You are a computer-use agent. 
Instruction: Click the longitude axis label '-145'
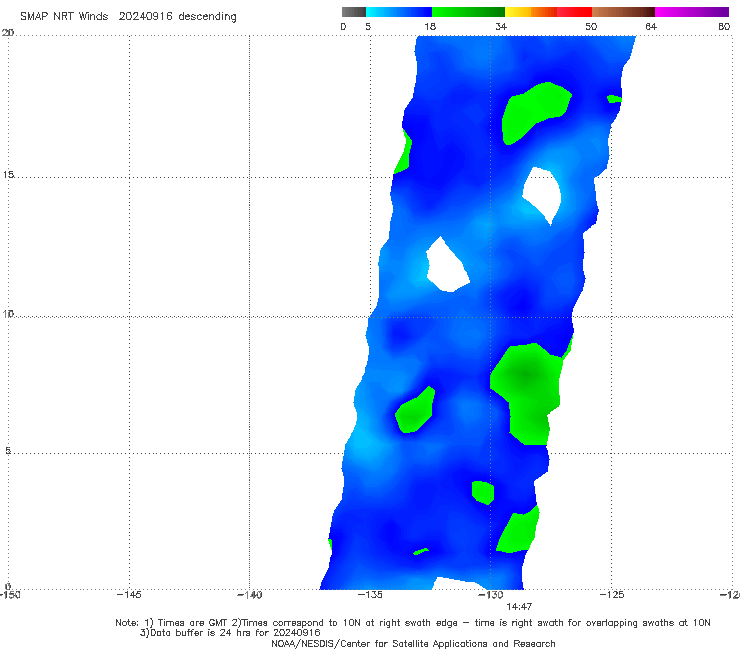point(129,595)
